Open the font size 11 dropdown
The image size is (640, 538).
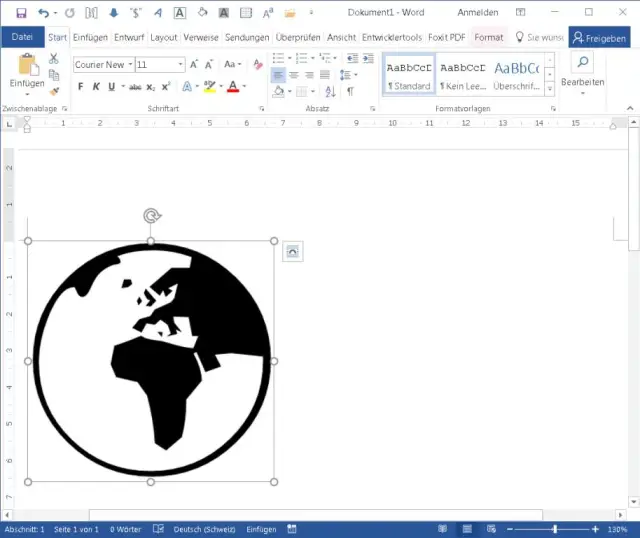click(x=180, y=64)
